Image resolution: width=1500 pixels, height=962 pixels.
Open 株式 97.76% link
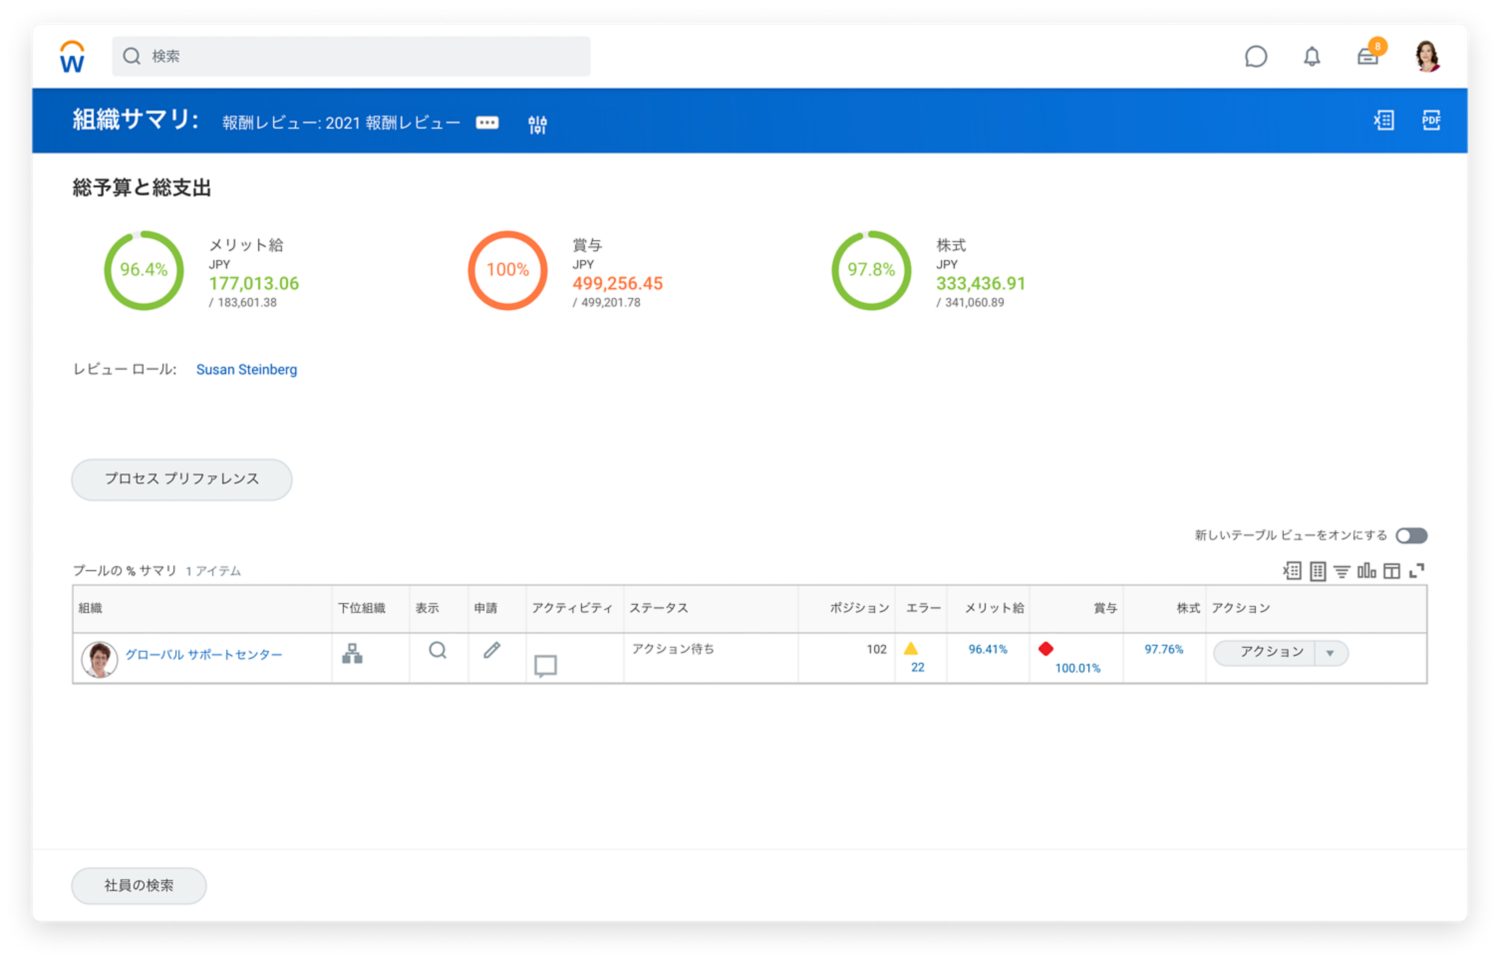click(x=1164, y=649)
